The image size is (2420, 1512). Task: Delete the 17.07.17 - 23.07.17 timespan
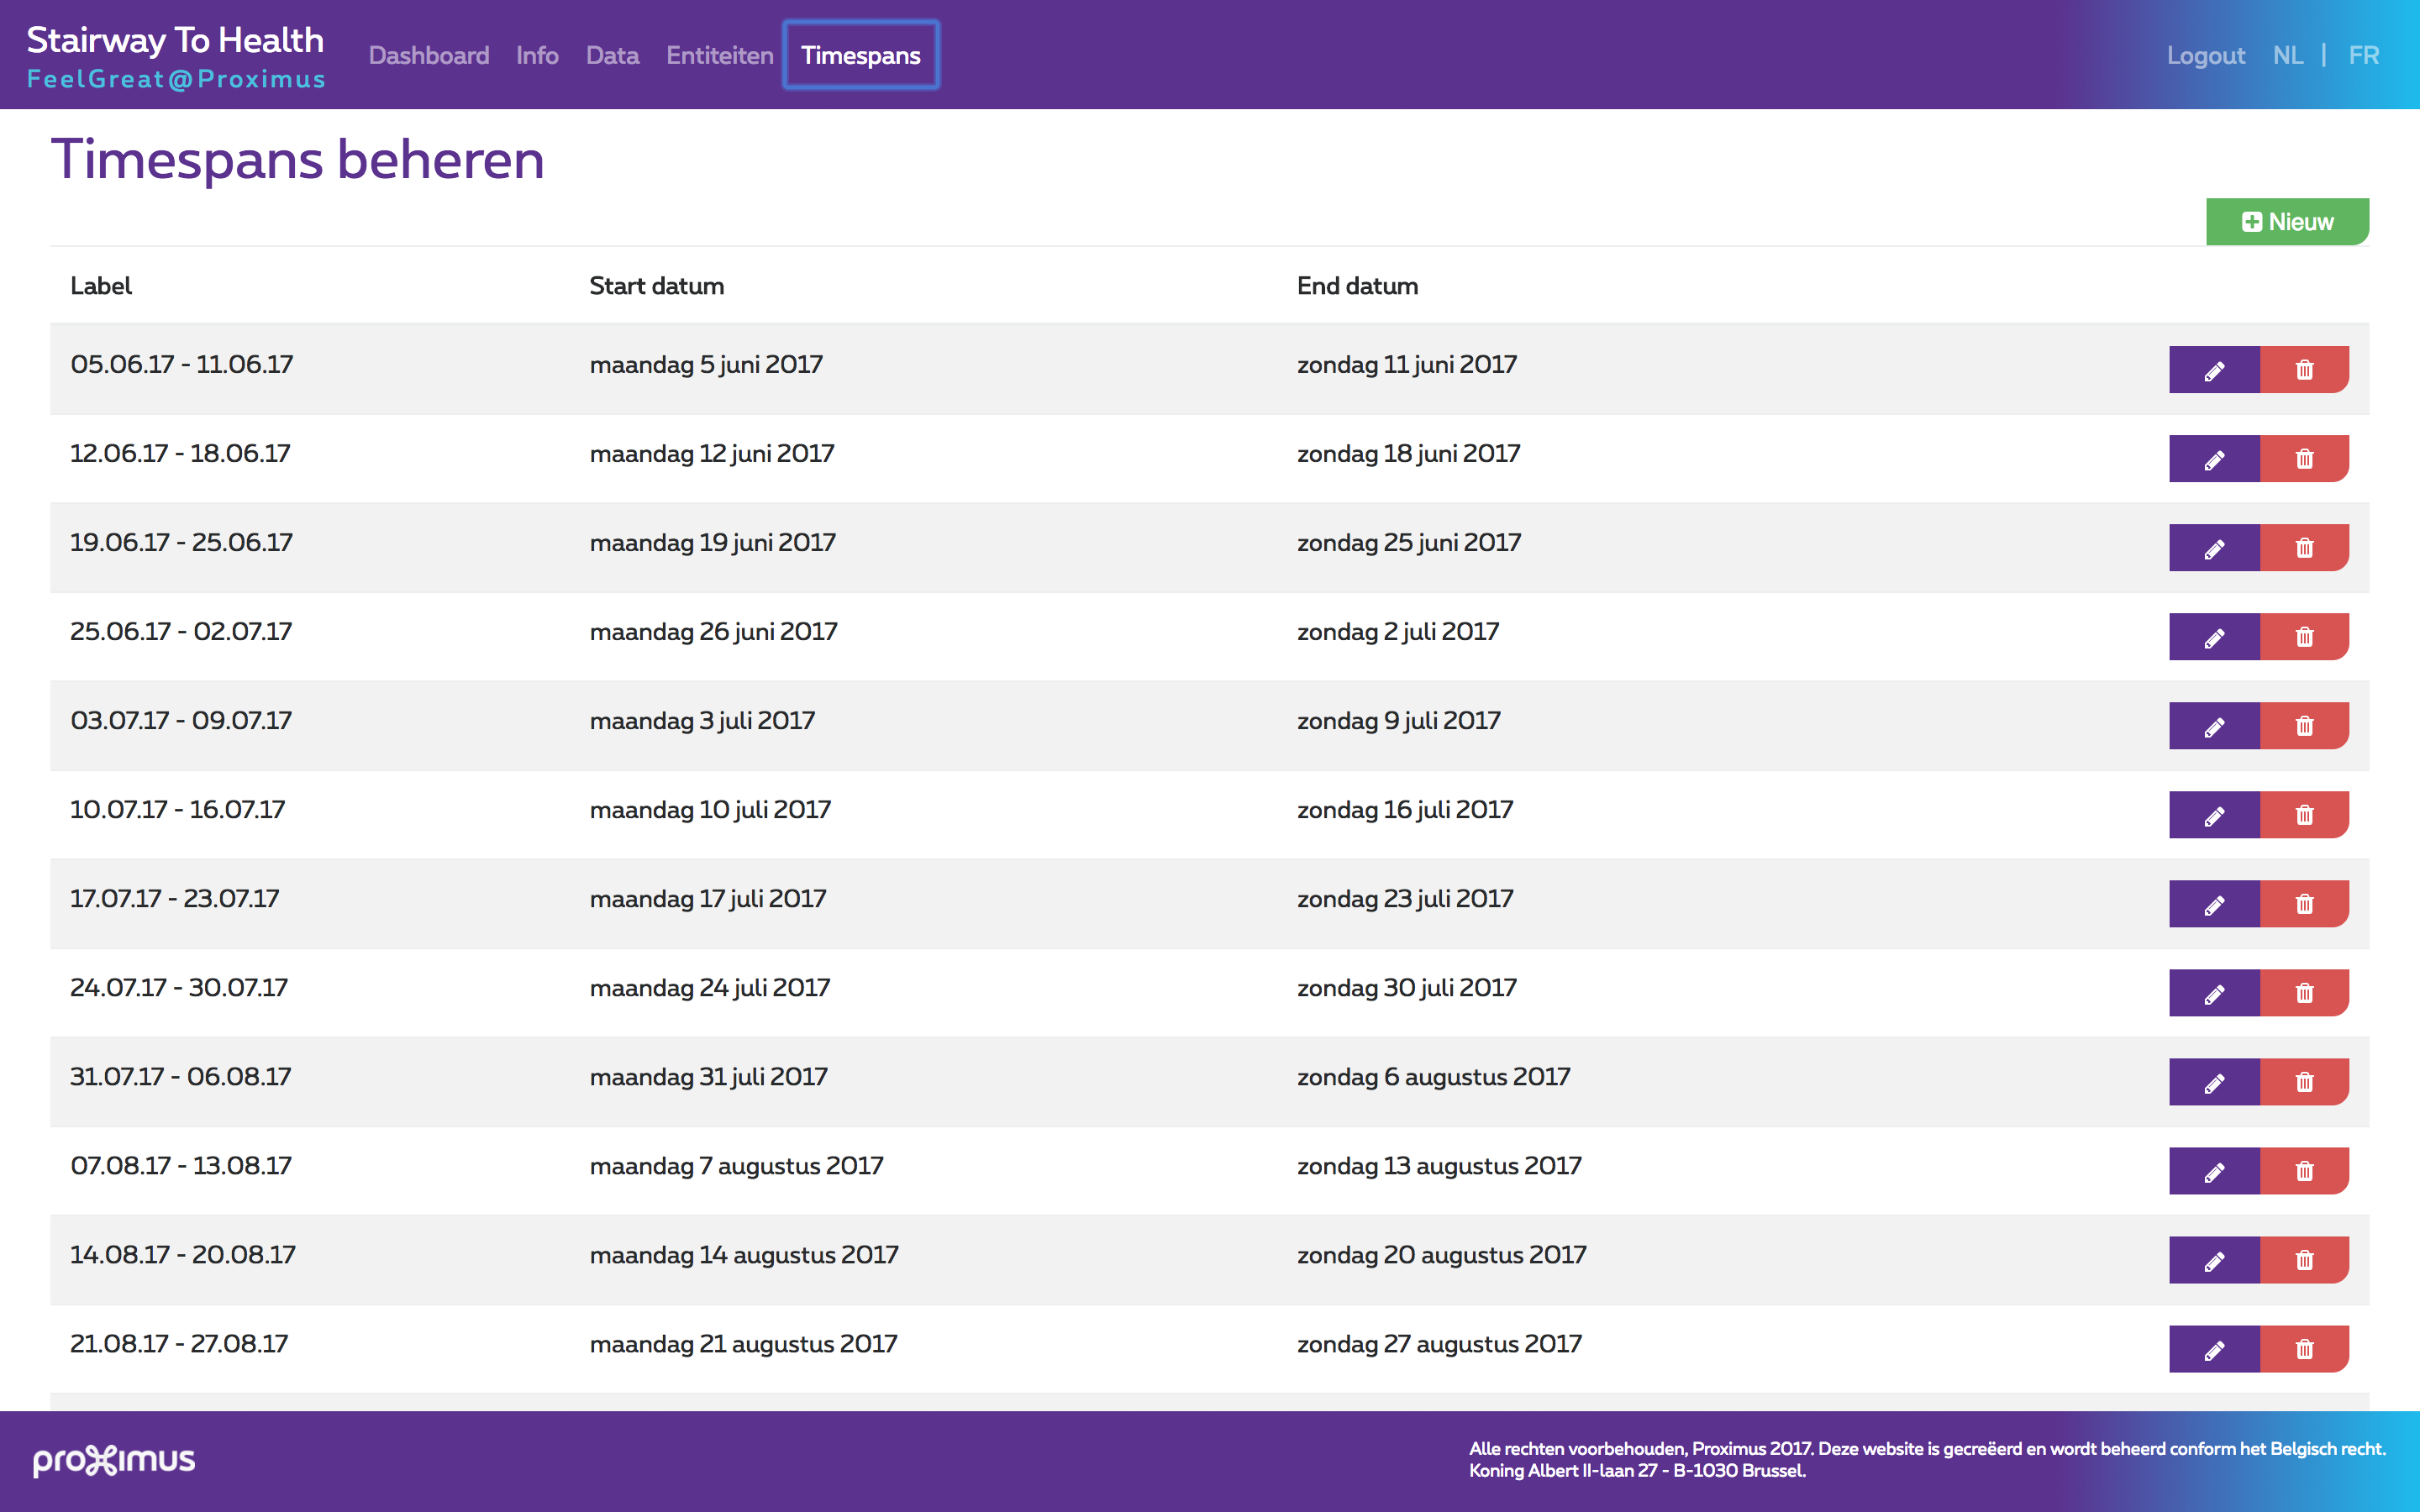pyautogui.click(x=2304, y=904)
